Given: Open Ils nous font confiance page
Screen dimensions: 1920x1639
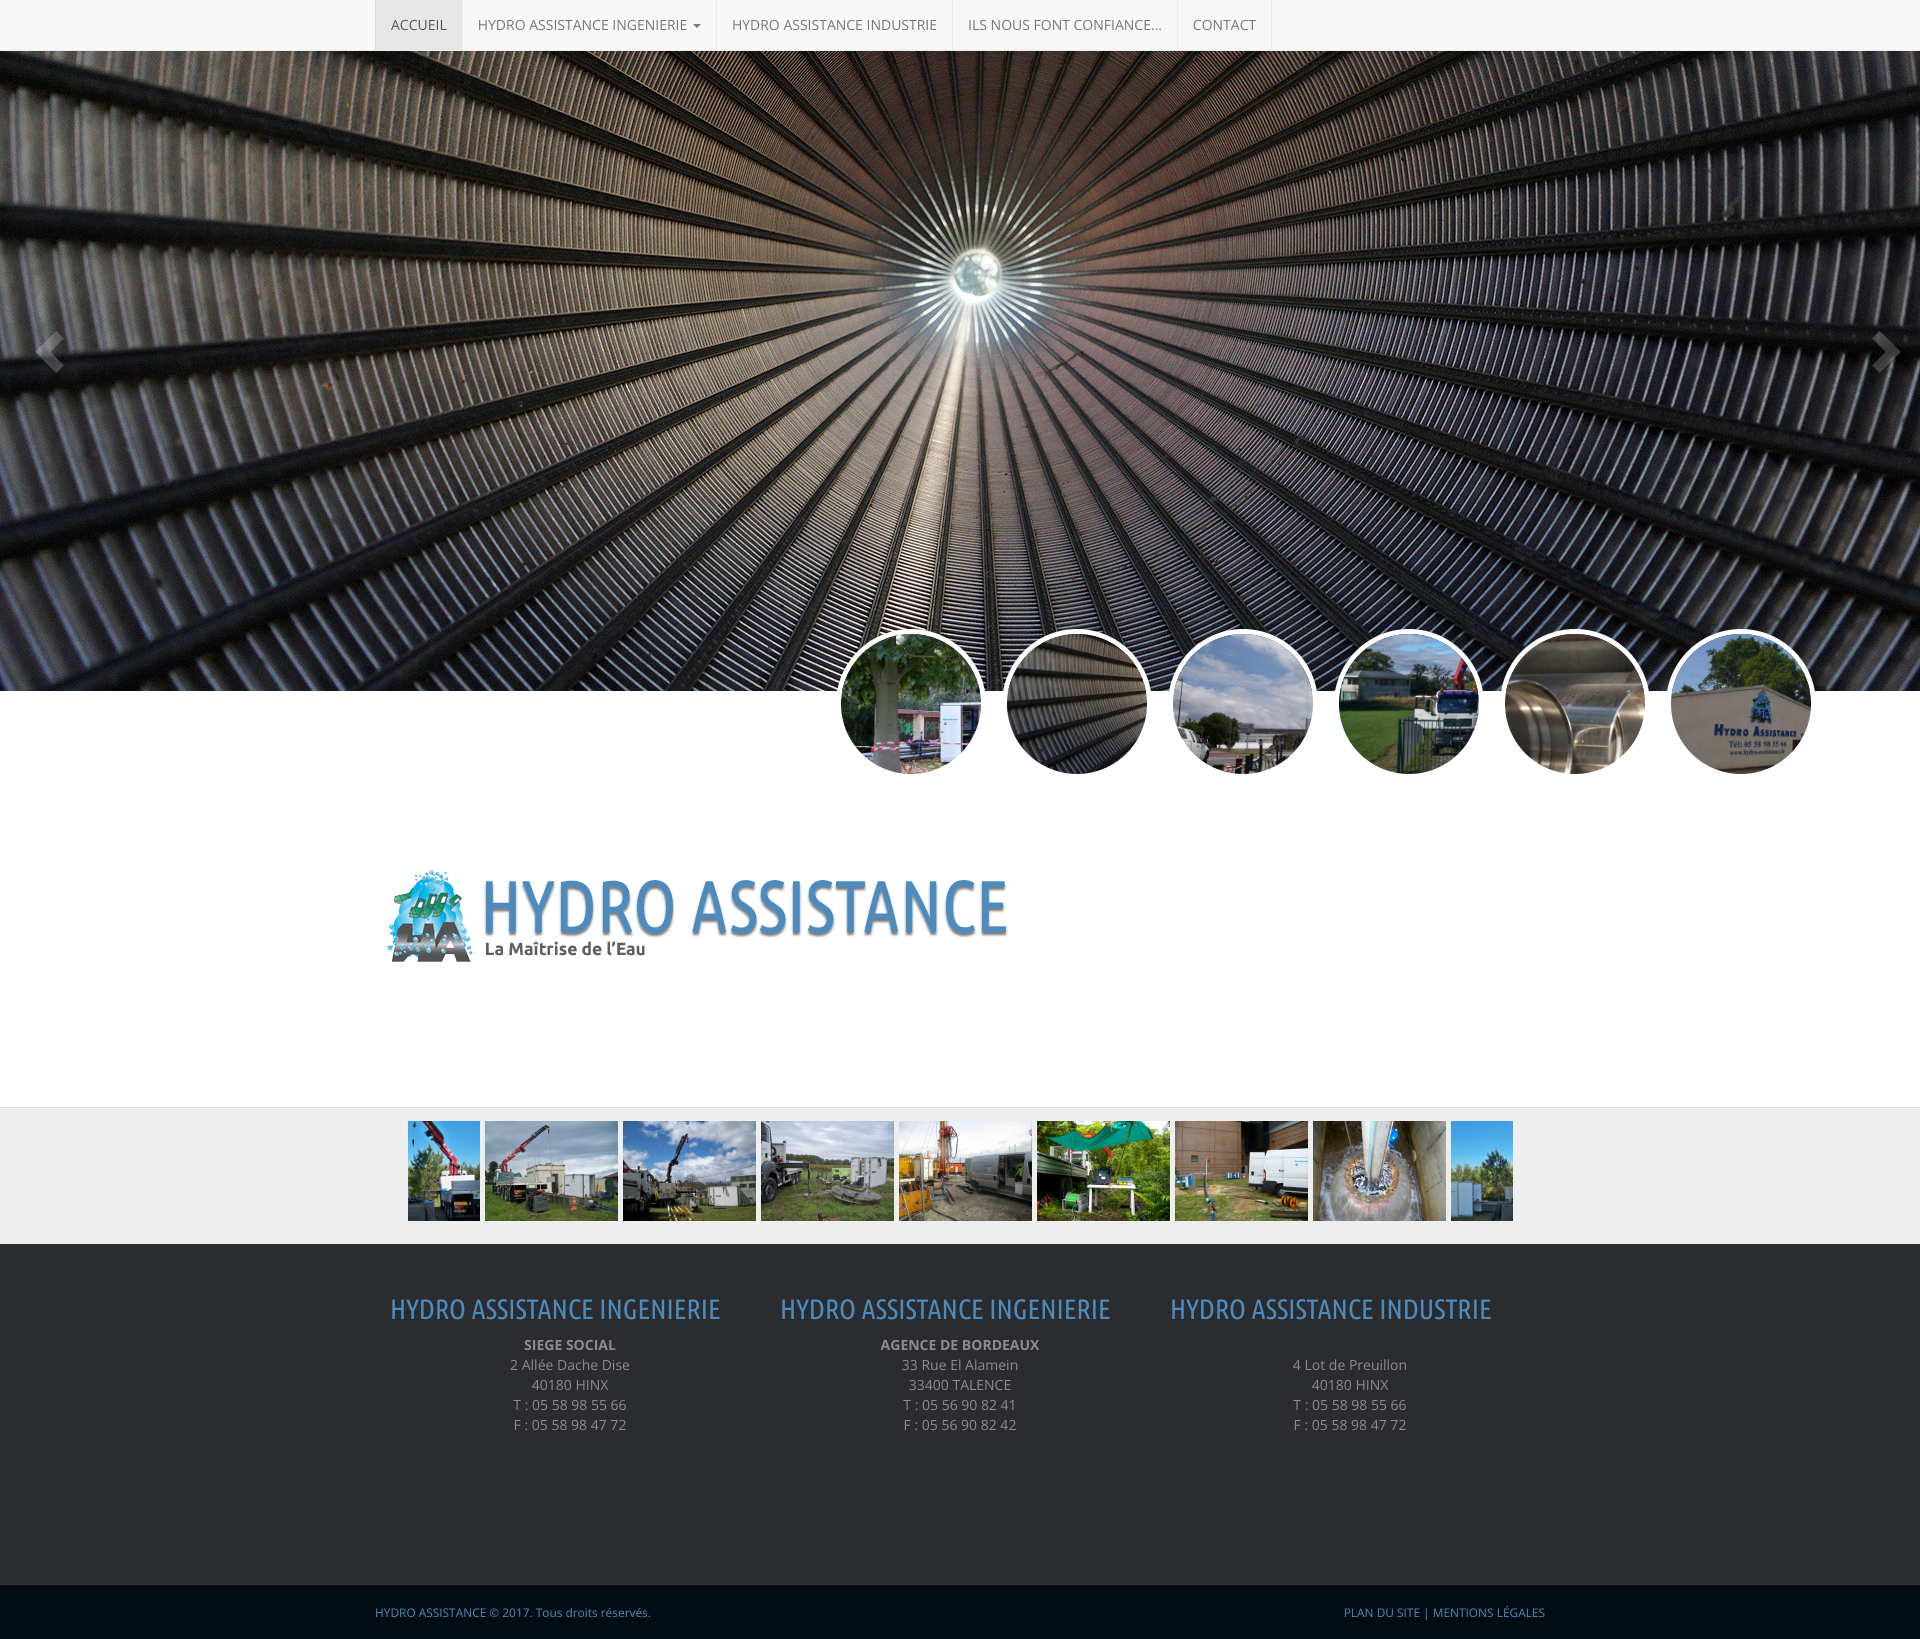Looking at the screenshot, I should pos(1064,25).
